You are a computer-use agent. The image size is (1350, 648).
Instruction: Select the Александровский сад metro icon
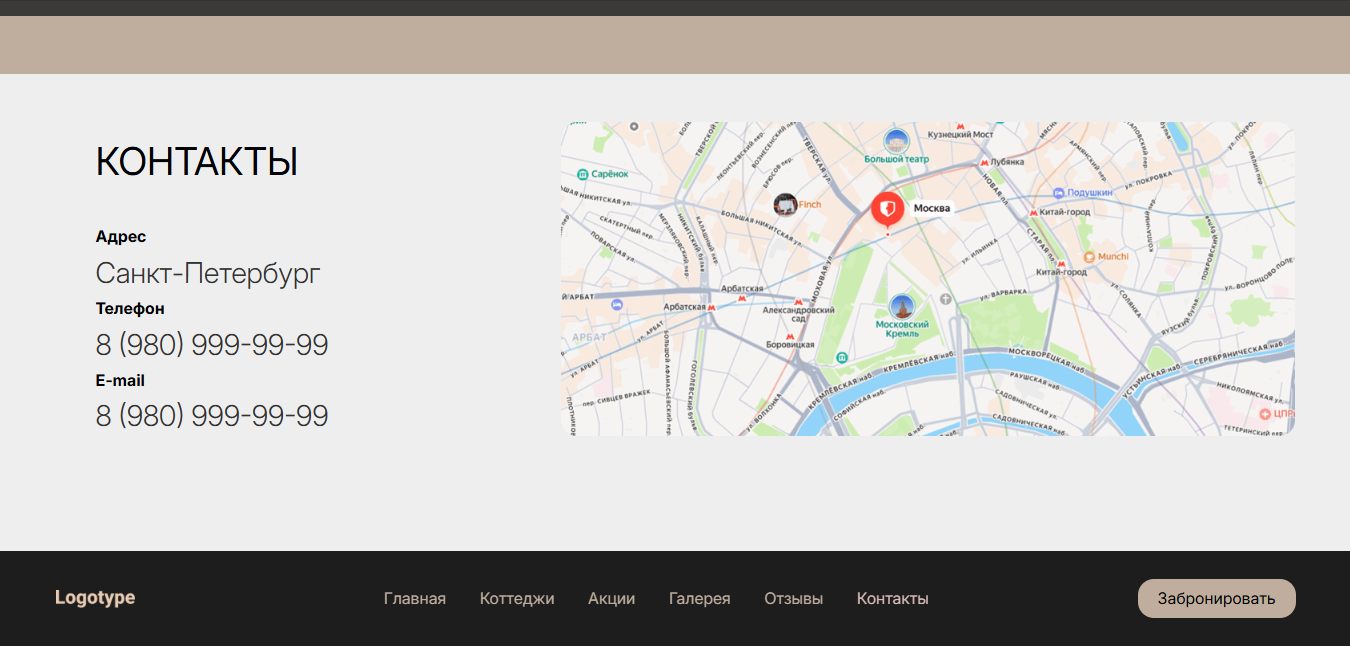(x=798, y=302)
